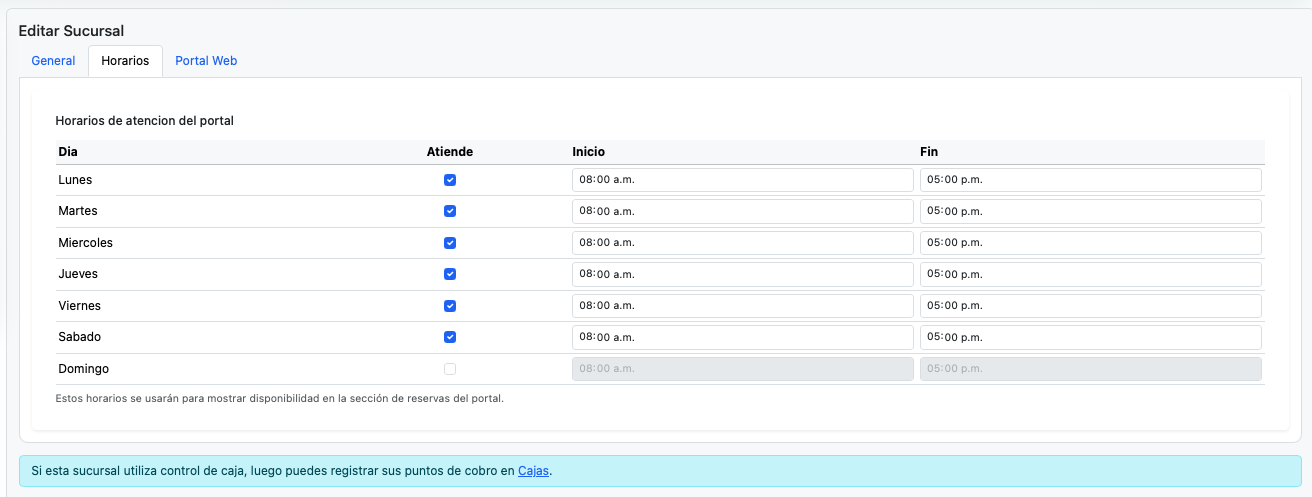
Task: Toggle the Miercoles Atiende checkbox
Action: coord(450,243)
